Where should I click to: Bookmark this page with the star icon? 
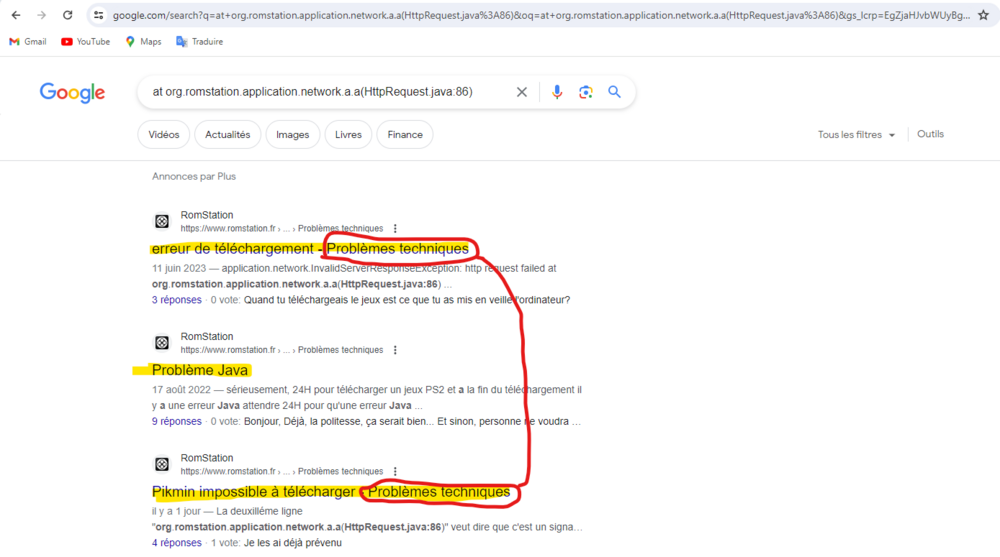(x=983, y=15)
